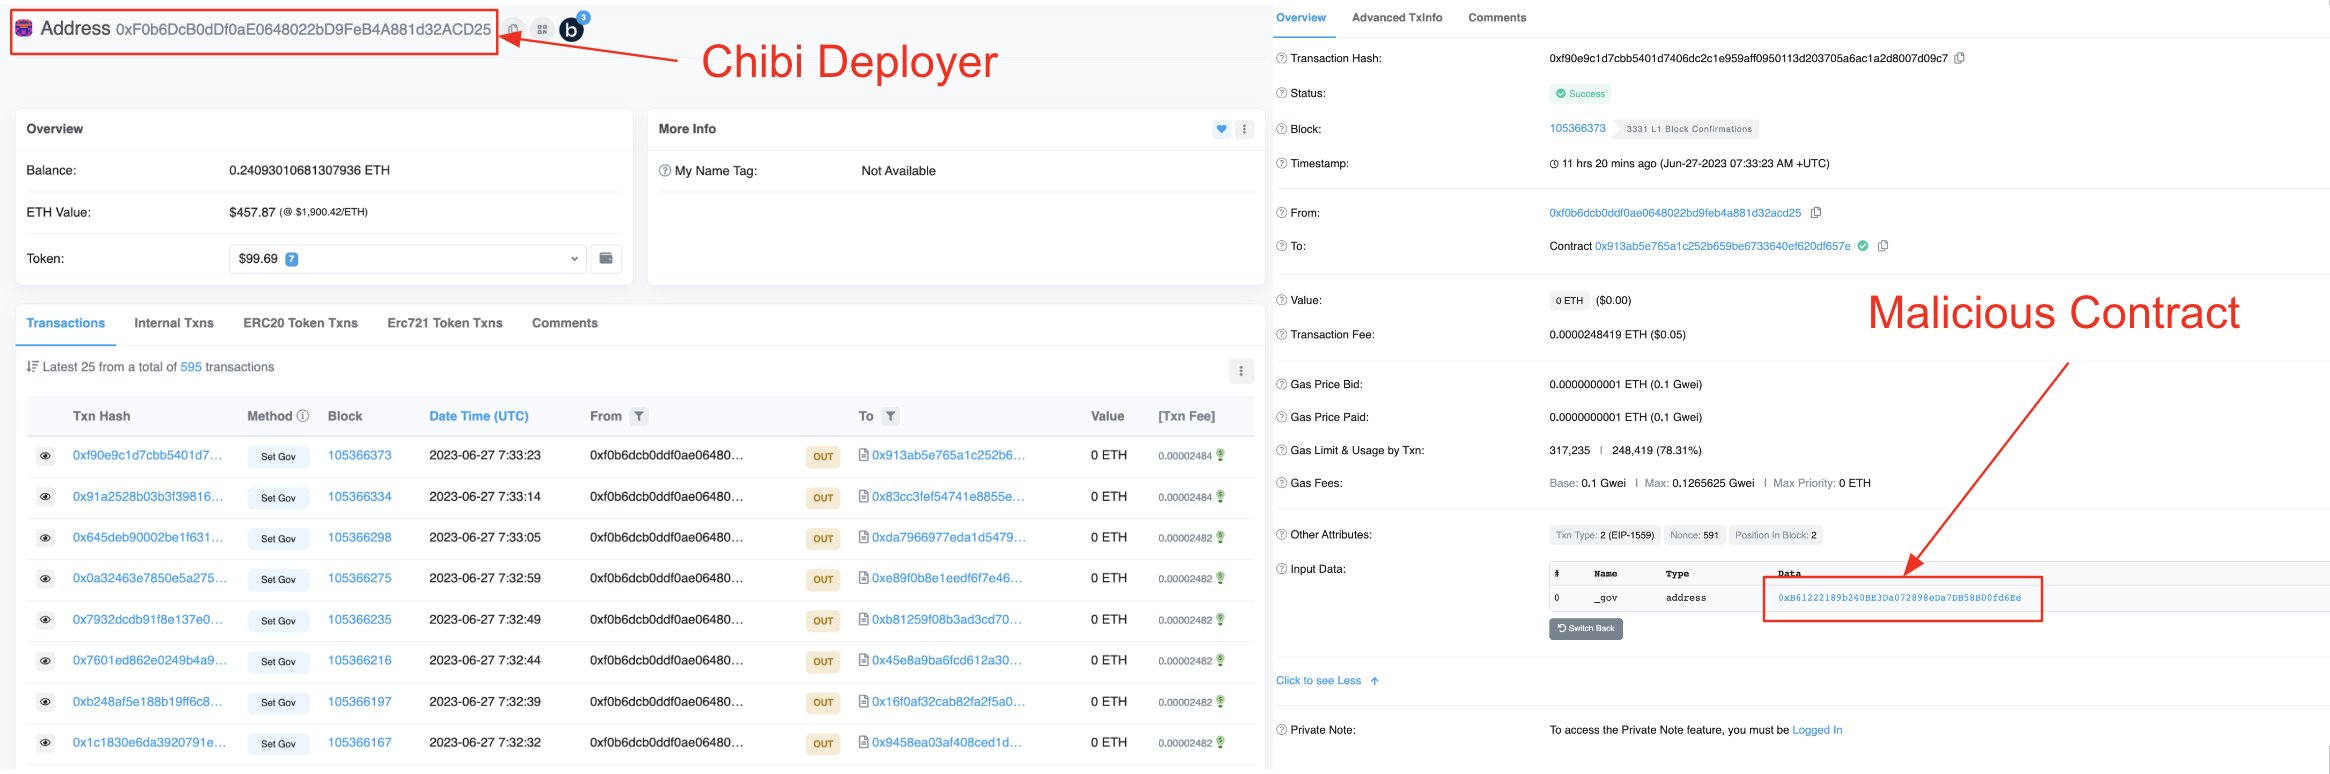Image resolution: width=2330 pixels, height=774 pixels.
Task: Open the wallet icon beside Token dropdown
Action: click(x=606, y=259)
